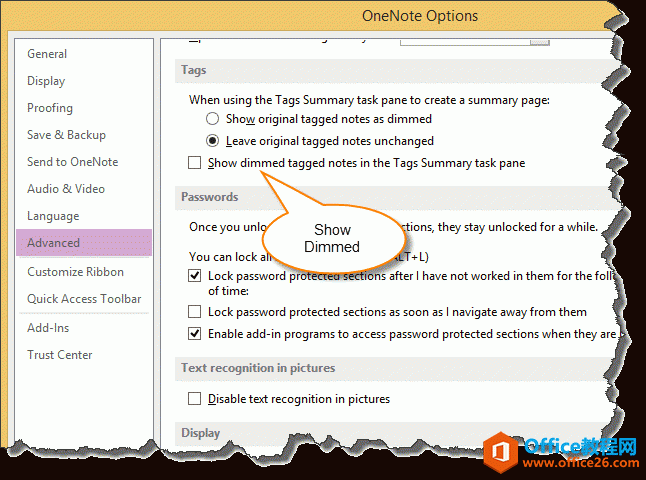646x480 pixels.
Task: Go to Save & Backup settings
Action: [x=66, y=135]
